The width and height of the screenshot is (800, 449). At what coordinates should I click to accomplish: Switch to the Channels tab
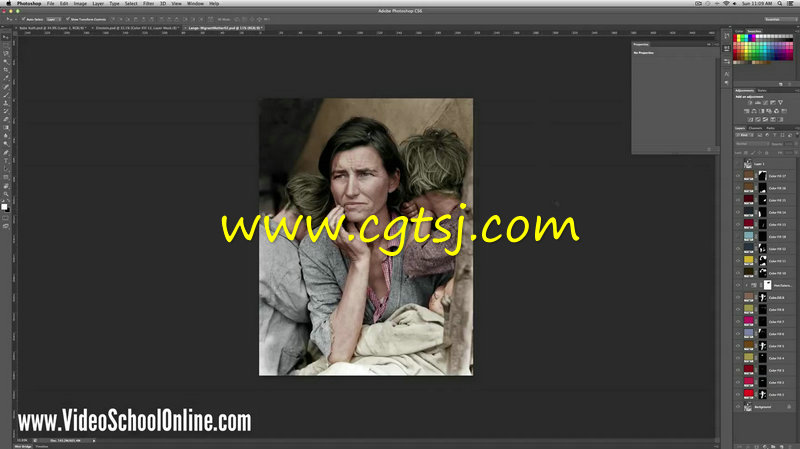(x=755, y=128)
